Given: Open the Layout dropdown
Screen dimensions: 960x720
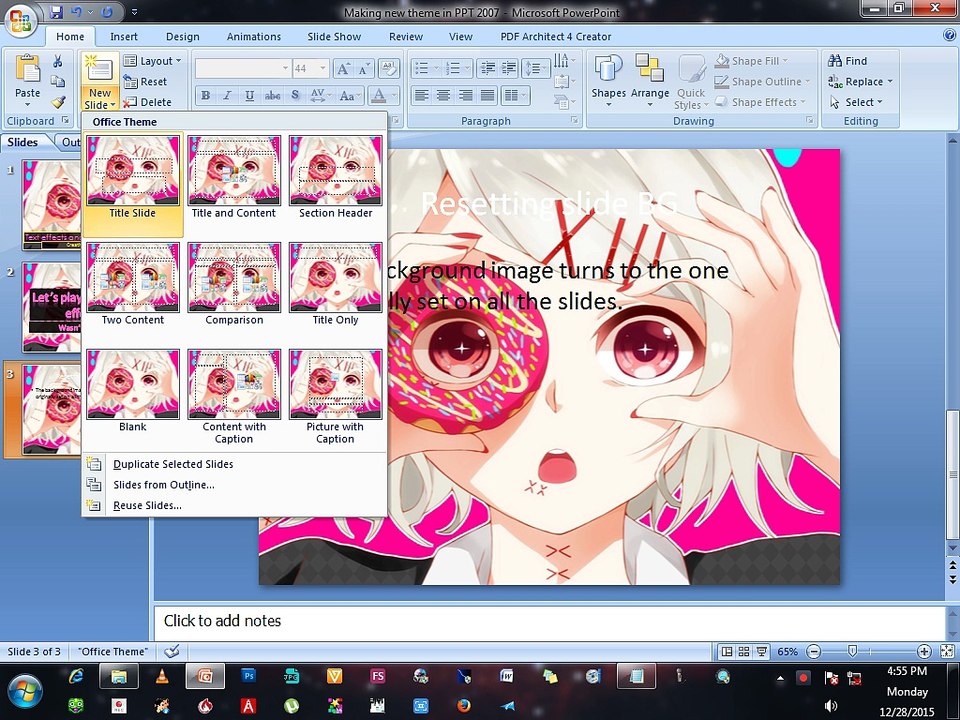Looking at the screenshot, I should [153, 61].
